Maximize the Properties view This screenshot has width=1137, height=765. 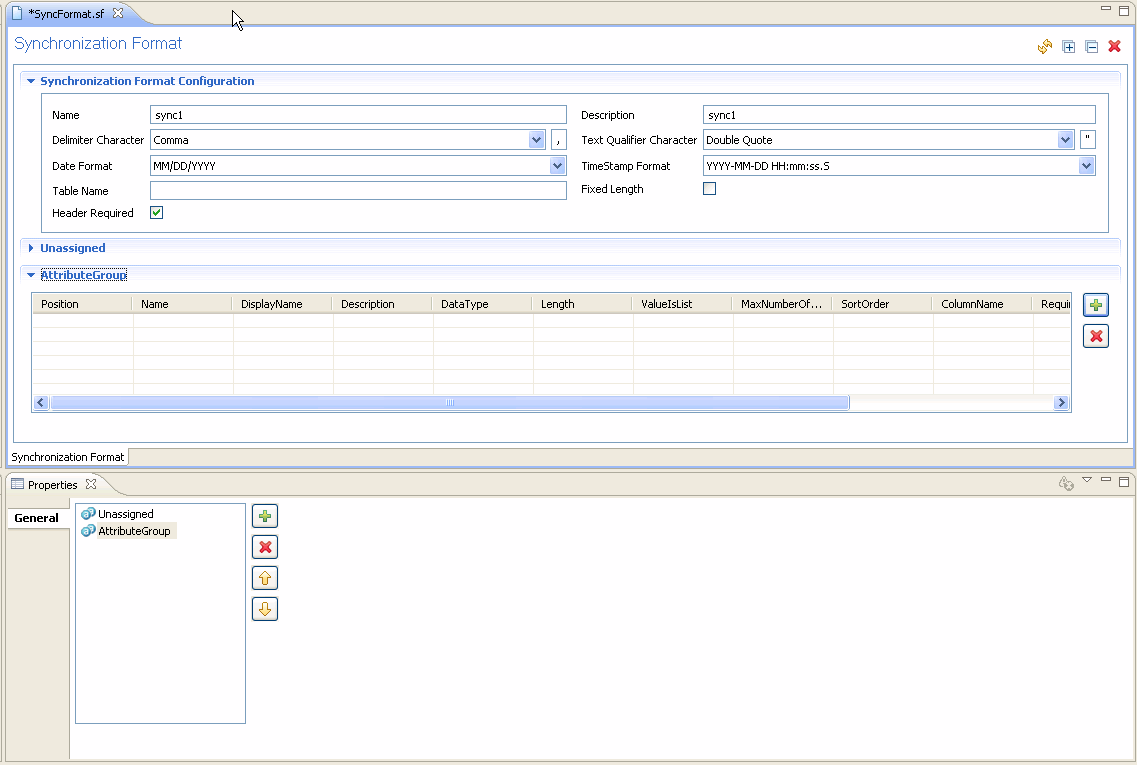click(1124, 481)
